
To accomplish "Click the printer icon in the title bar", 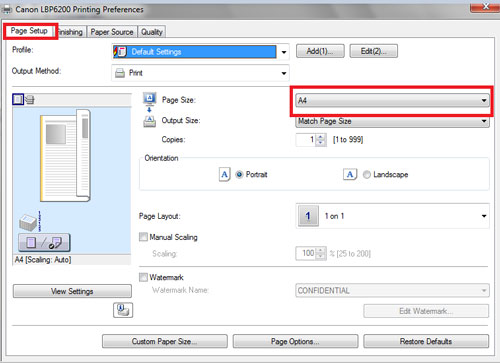I will pyautogui.click(x=7, y=9).
